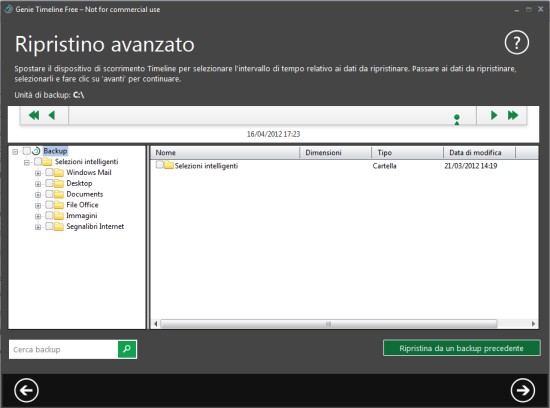This screenshot has width=550, height=408.
Task: Check the Windows Mail folder checkbox
Action: [49, 172]
